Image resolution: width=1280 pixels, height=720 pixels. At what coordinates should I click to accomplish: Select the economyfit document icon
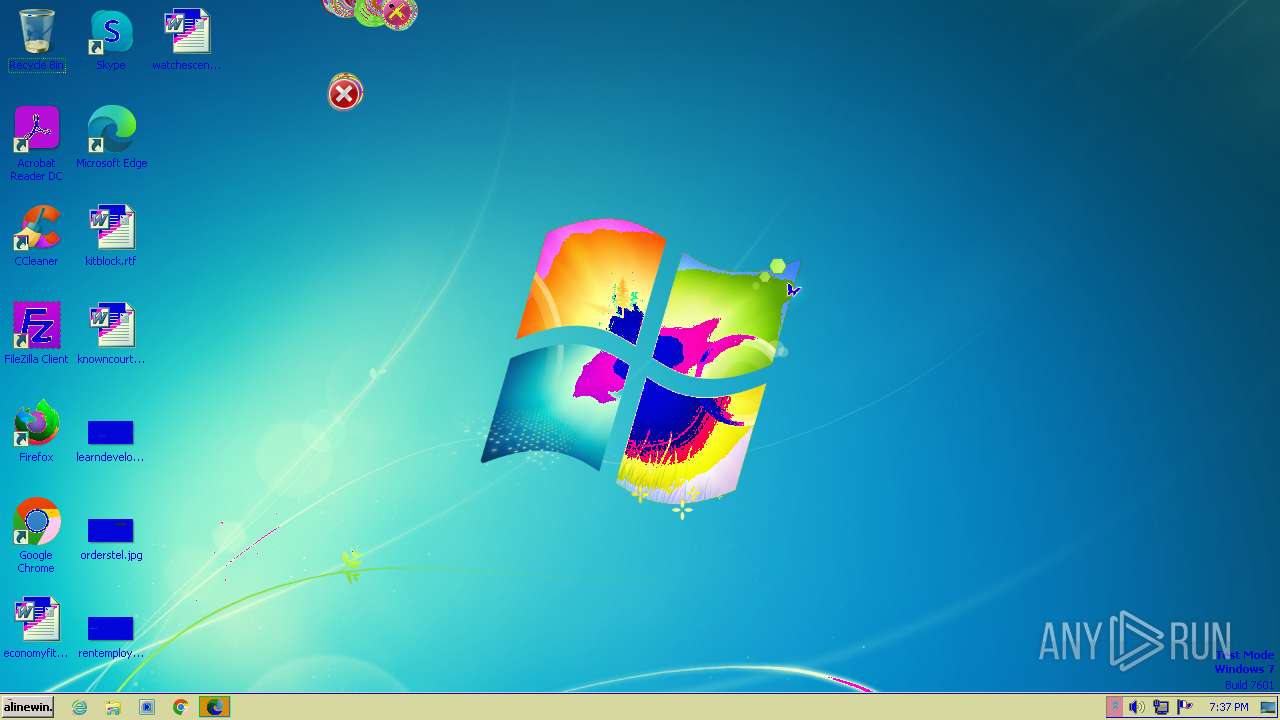click(x=36, y=628)
